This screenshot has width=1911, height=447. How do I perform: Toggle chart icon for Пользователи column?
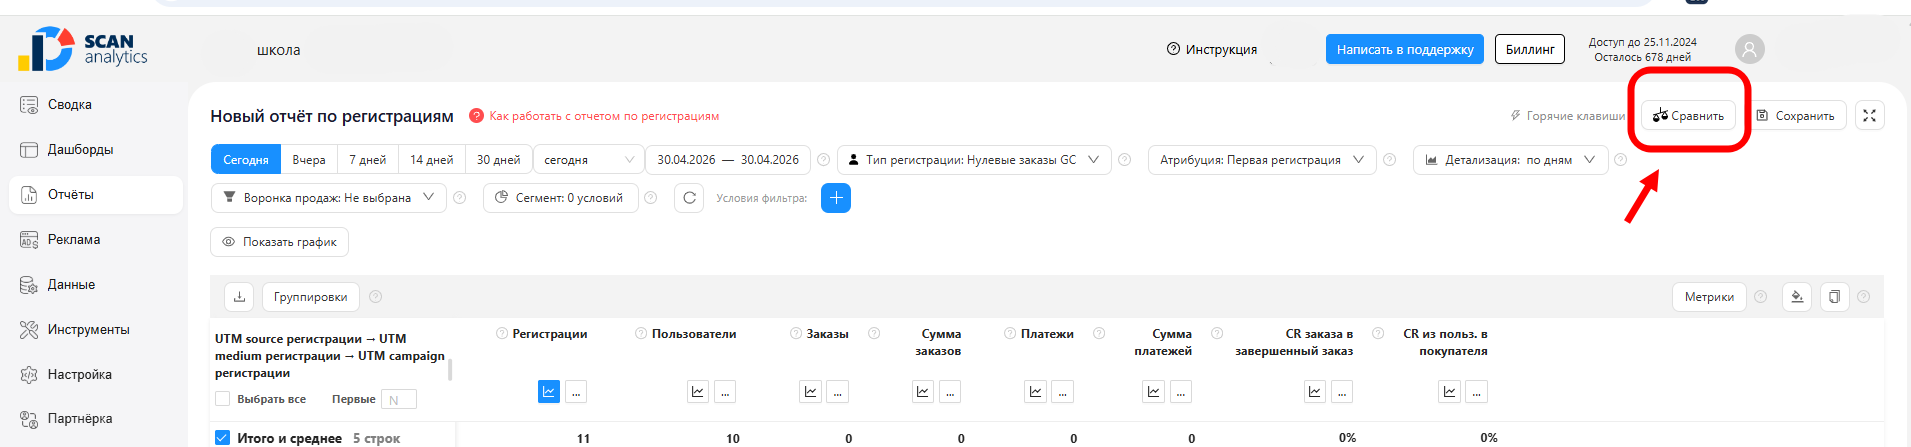(x=698, y=392)
